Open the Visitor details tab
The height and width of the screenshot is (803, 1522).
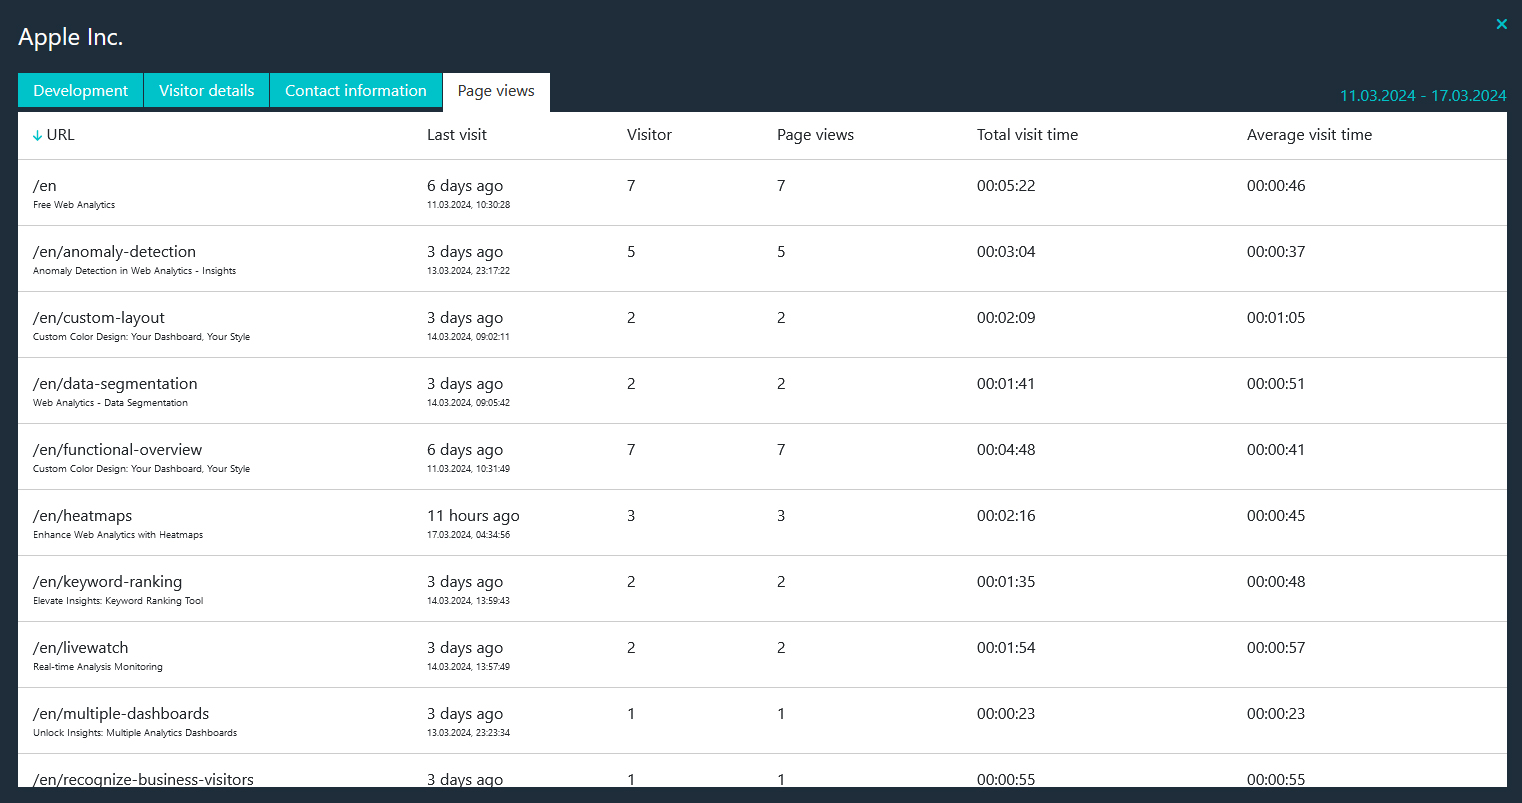click(x=206, y=90)
